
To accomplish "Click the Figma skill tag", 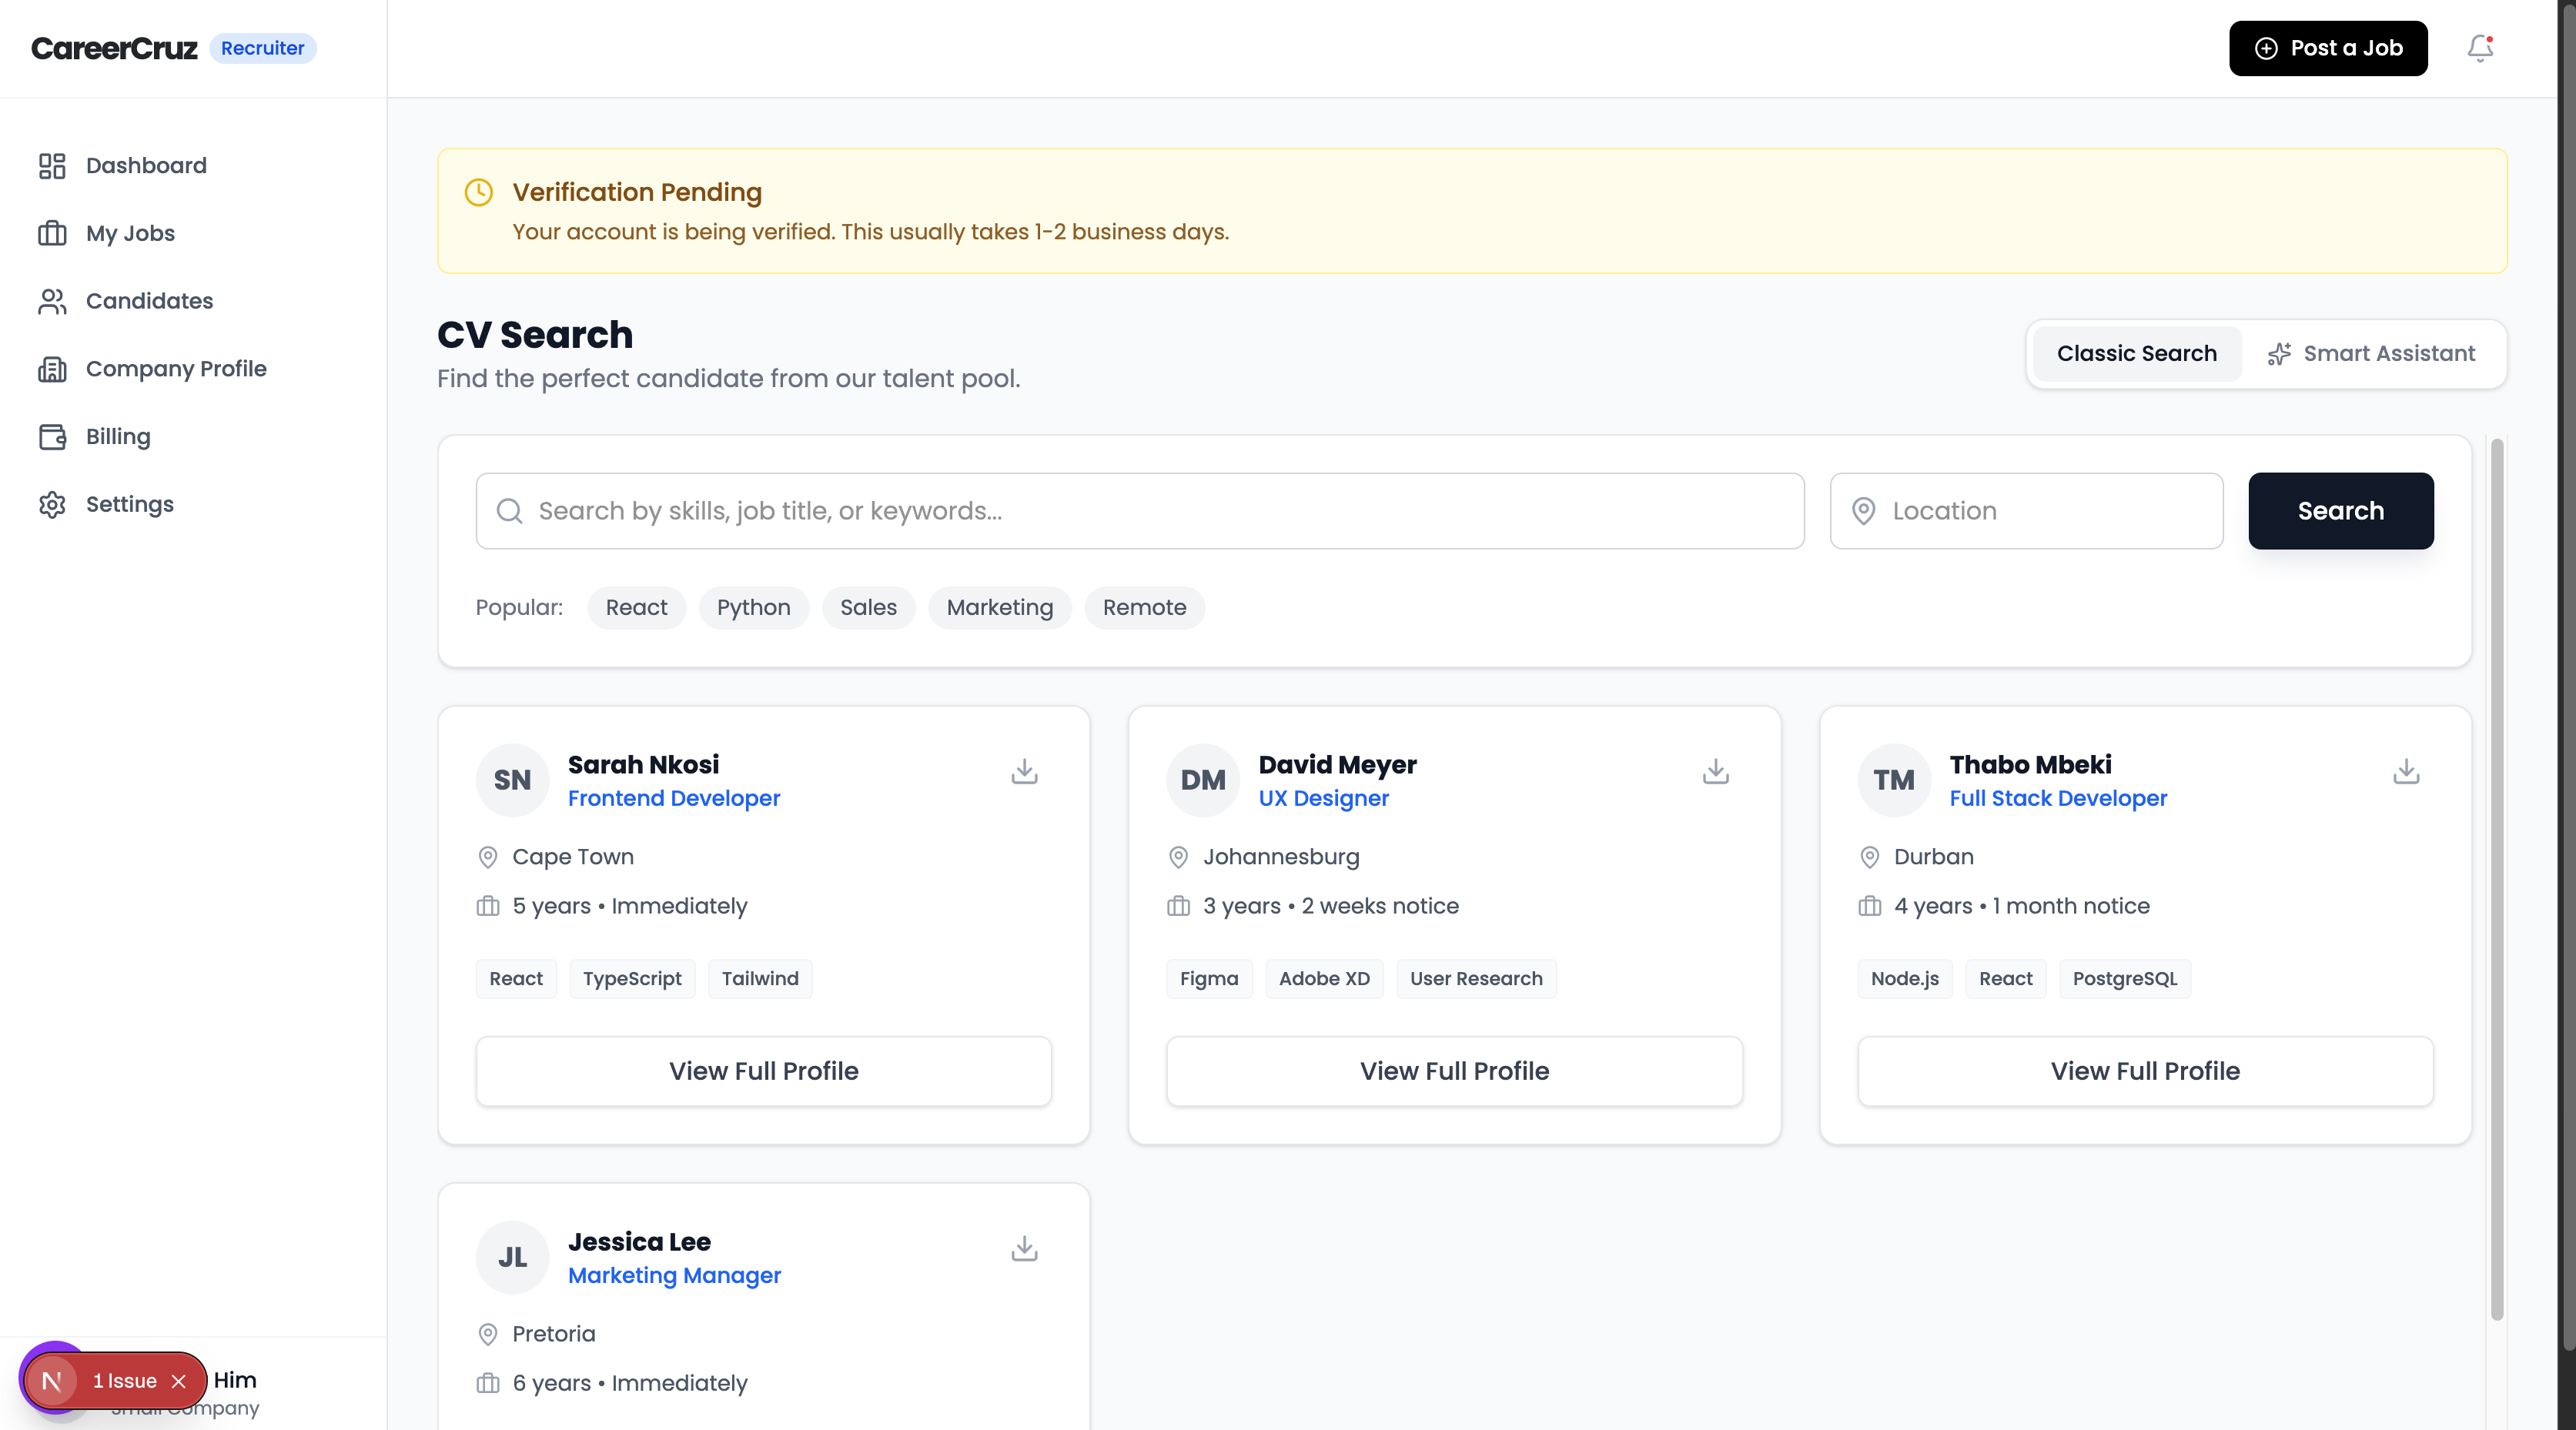I will (1209, 979).
